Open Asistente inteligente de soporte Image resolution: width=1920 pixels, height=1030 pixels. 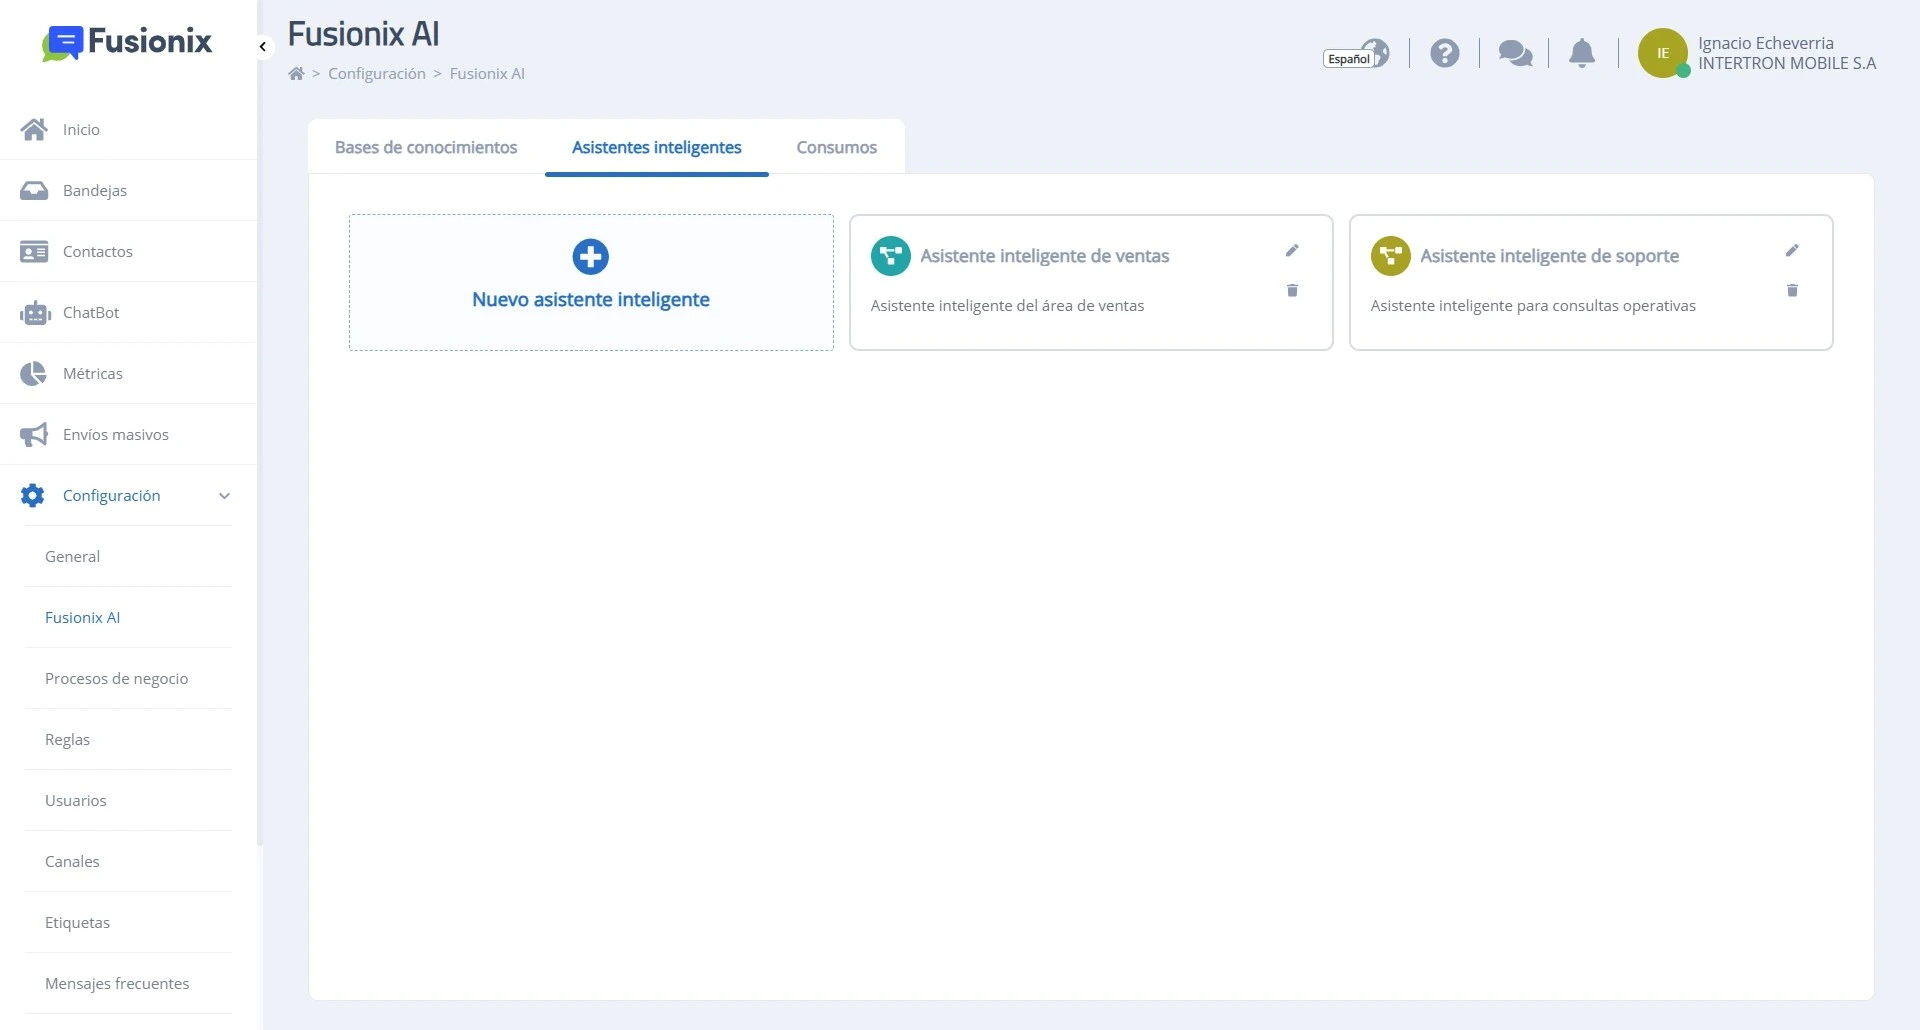click(x=1550, y=256)
